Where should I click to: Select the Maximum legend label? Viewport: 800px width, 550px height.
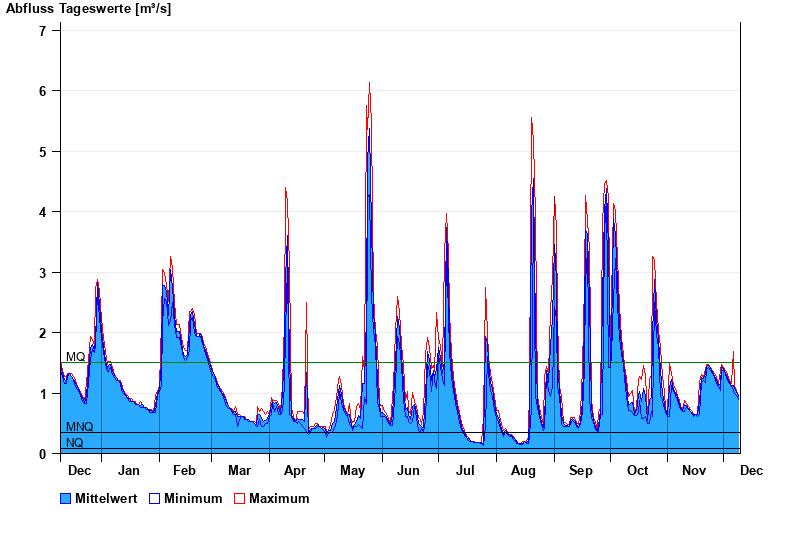[279, 498]
